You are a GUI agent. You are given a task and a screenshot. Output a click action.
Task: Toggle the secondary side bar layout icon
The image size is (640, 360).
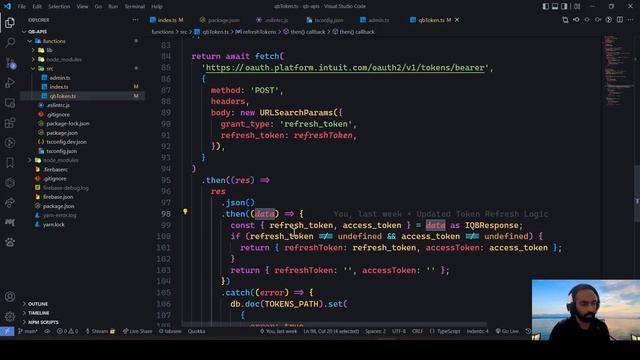coord(564,6)
